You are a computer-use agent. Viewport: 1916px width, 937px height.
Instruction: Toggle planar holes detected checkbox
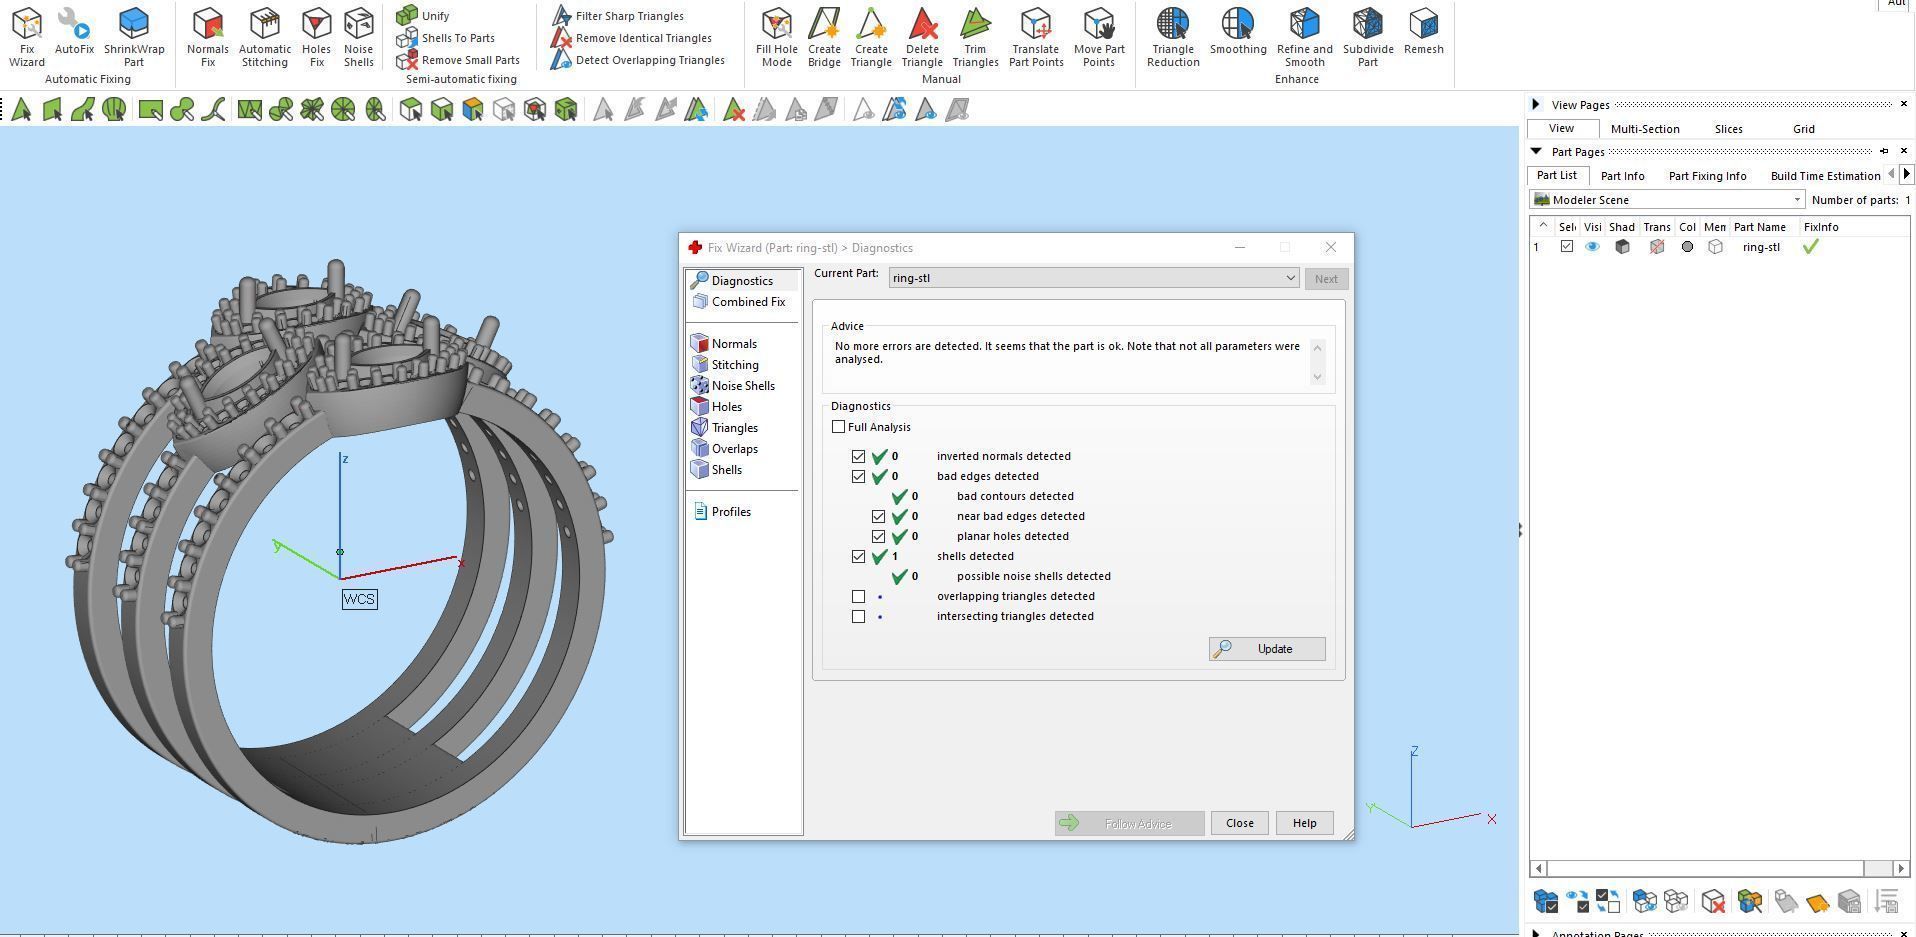(879, 536)
